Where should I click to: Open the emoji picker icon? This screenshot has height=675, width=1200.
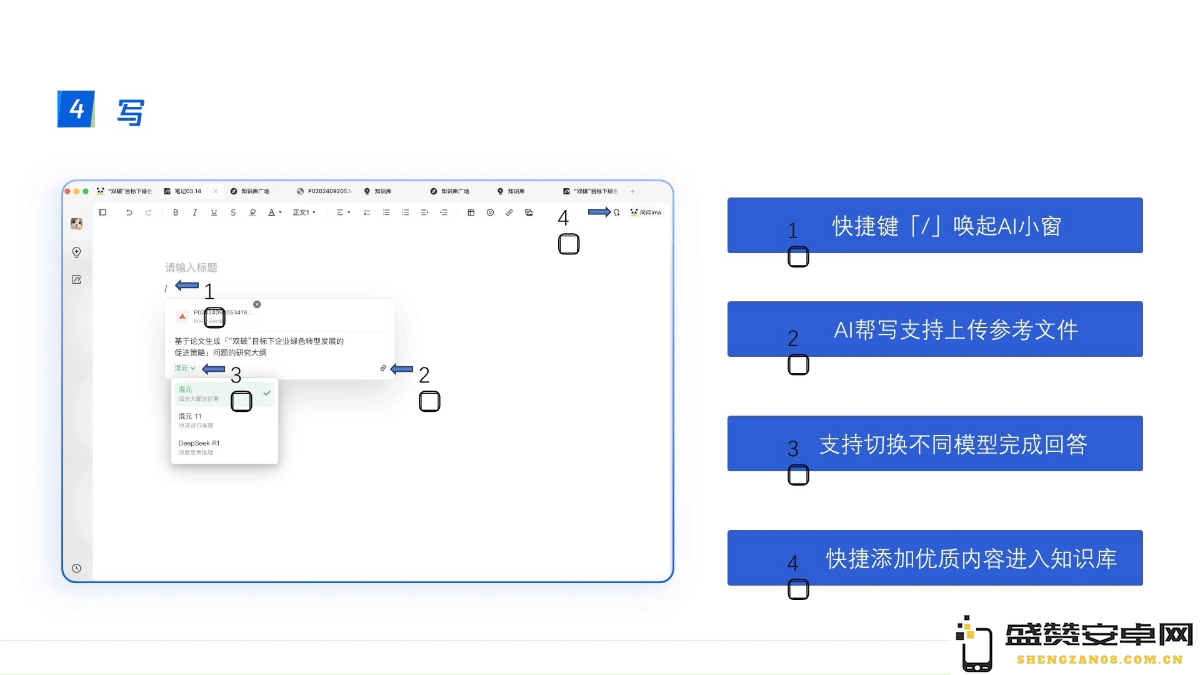tap(490, 212)
